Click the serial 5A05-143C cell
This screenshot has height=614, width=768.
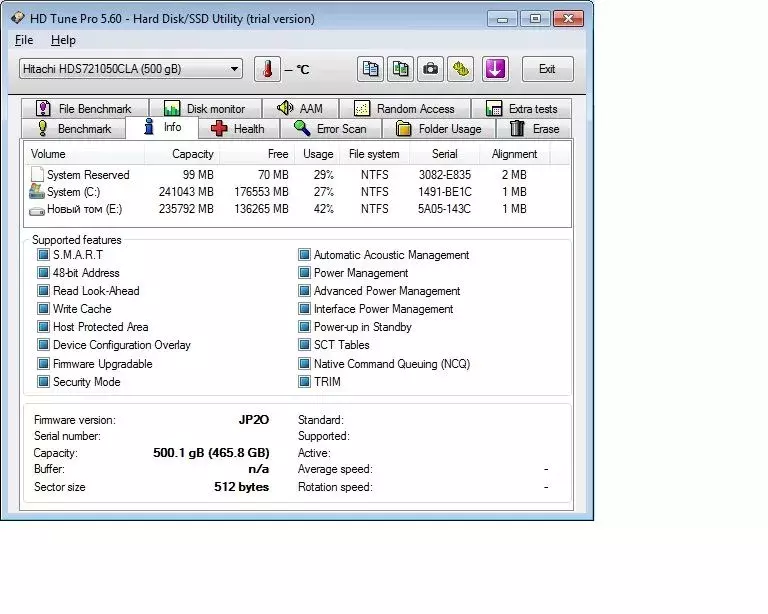pyautogui.click(x=444, y=209)
